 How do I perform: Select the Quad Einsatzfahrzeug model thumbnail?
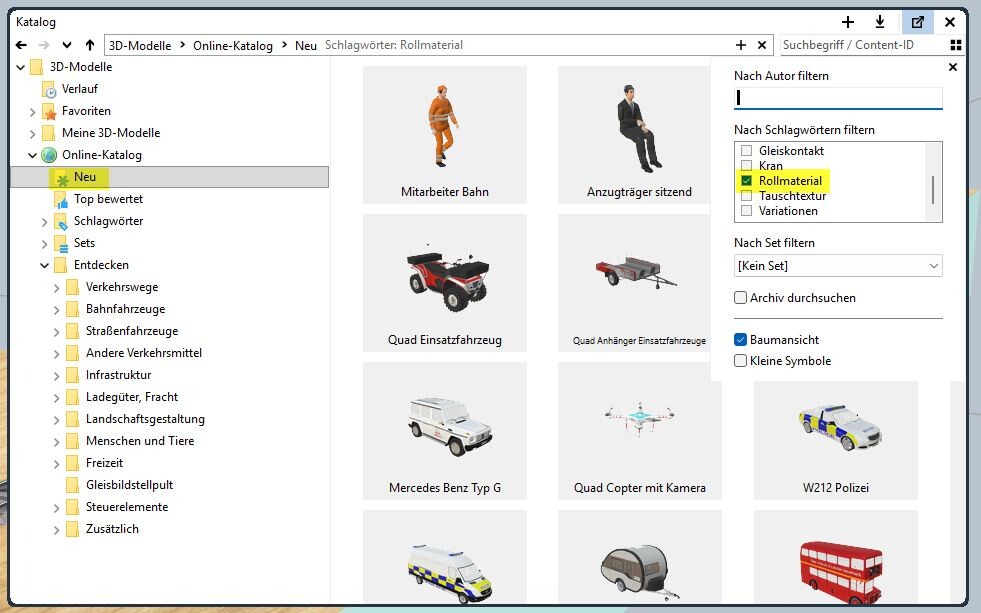coord(445,282)
